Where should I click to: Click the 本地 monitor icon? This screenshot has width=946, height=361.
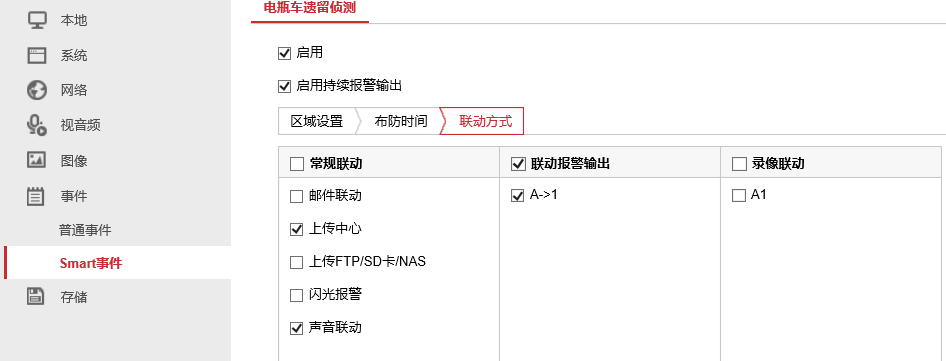tap(37, 20)
